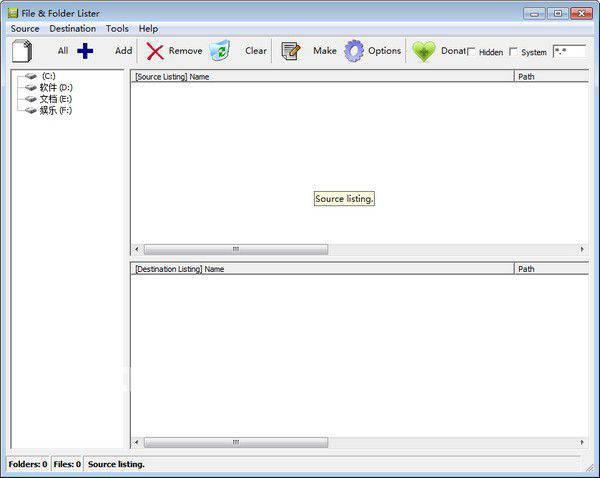
Task: Select the 娱乐 (F:) drive
Action: click(x=56, y=111)
